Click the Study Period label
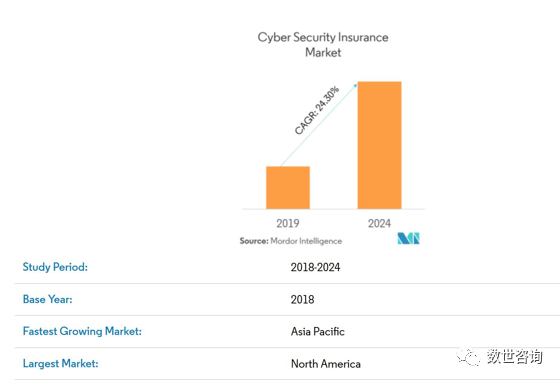560x382 pixels. 55,267
